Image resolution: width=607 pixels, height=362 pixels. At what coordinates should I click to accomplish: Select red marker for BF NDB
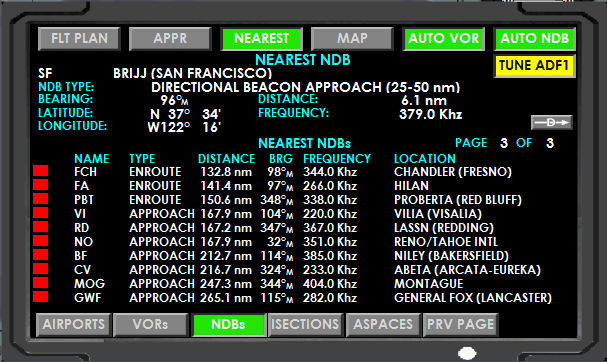pos(41,254)
